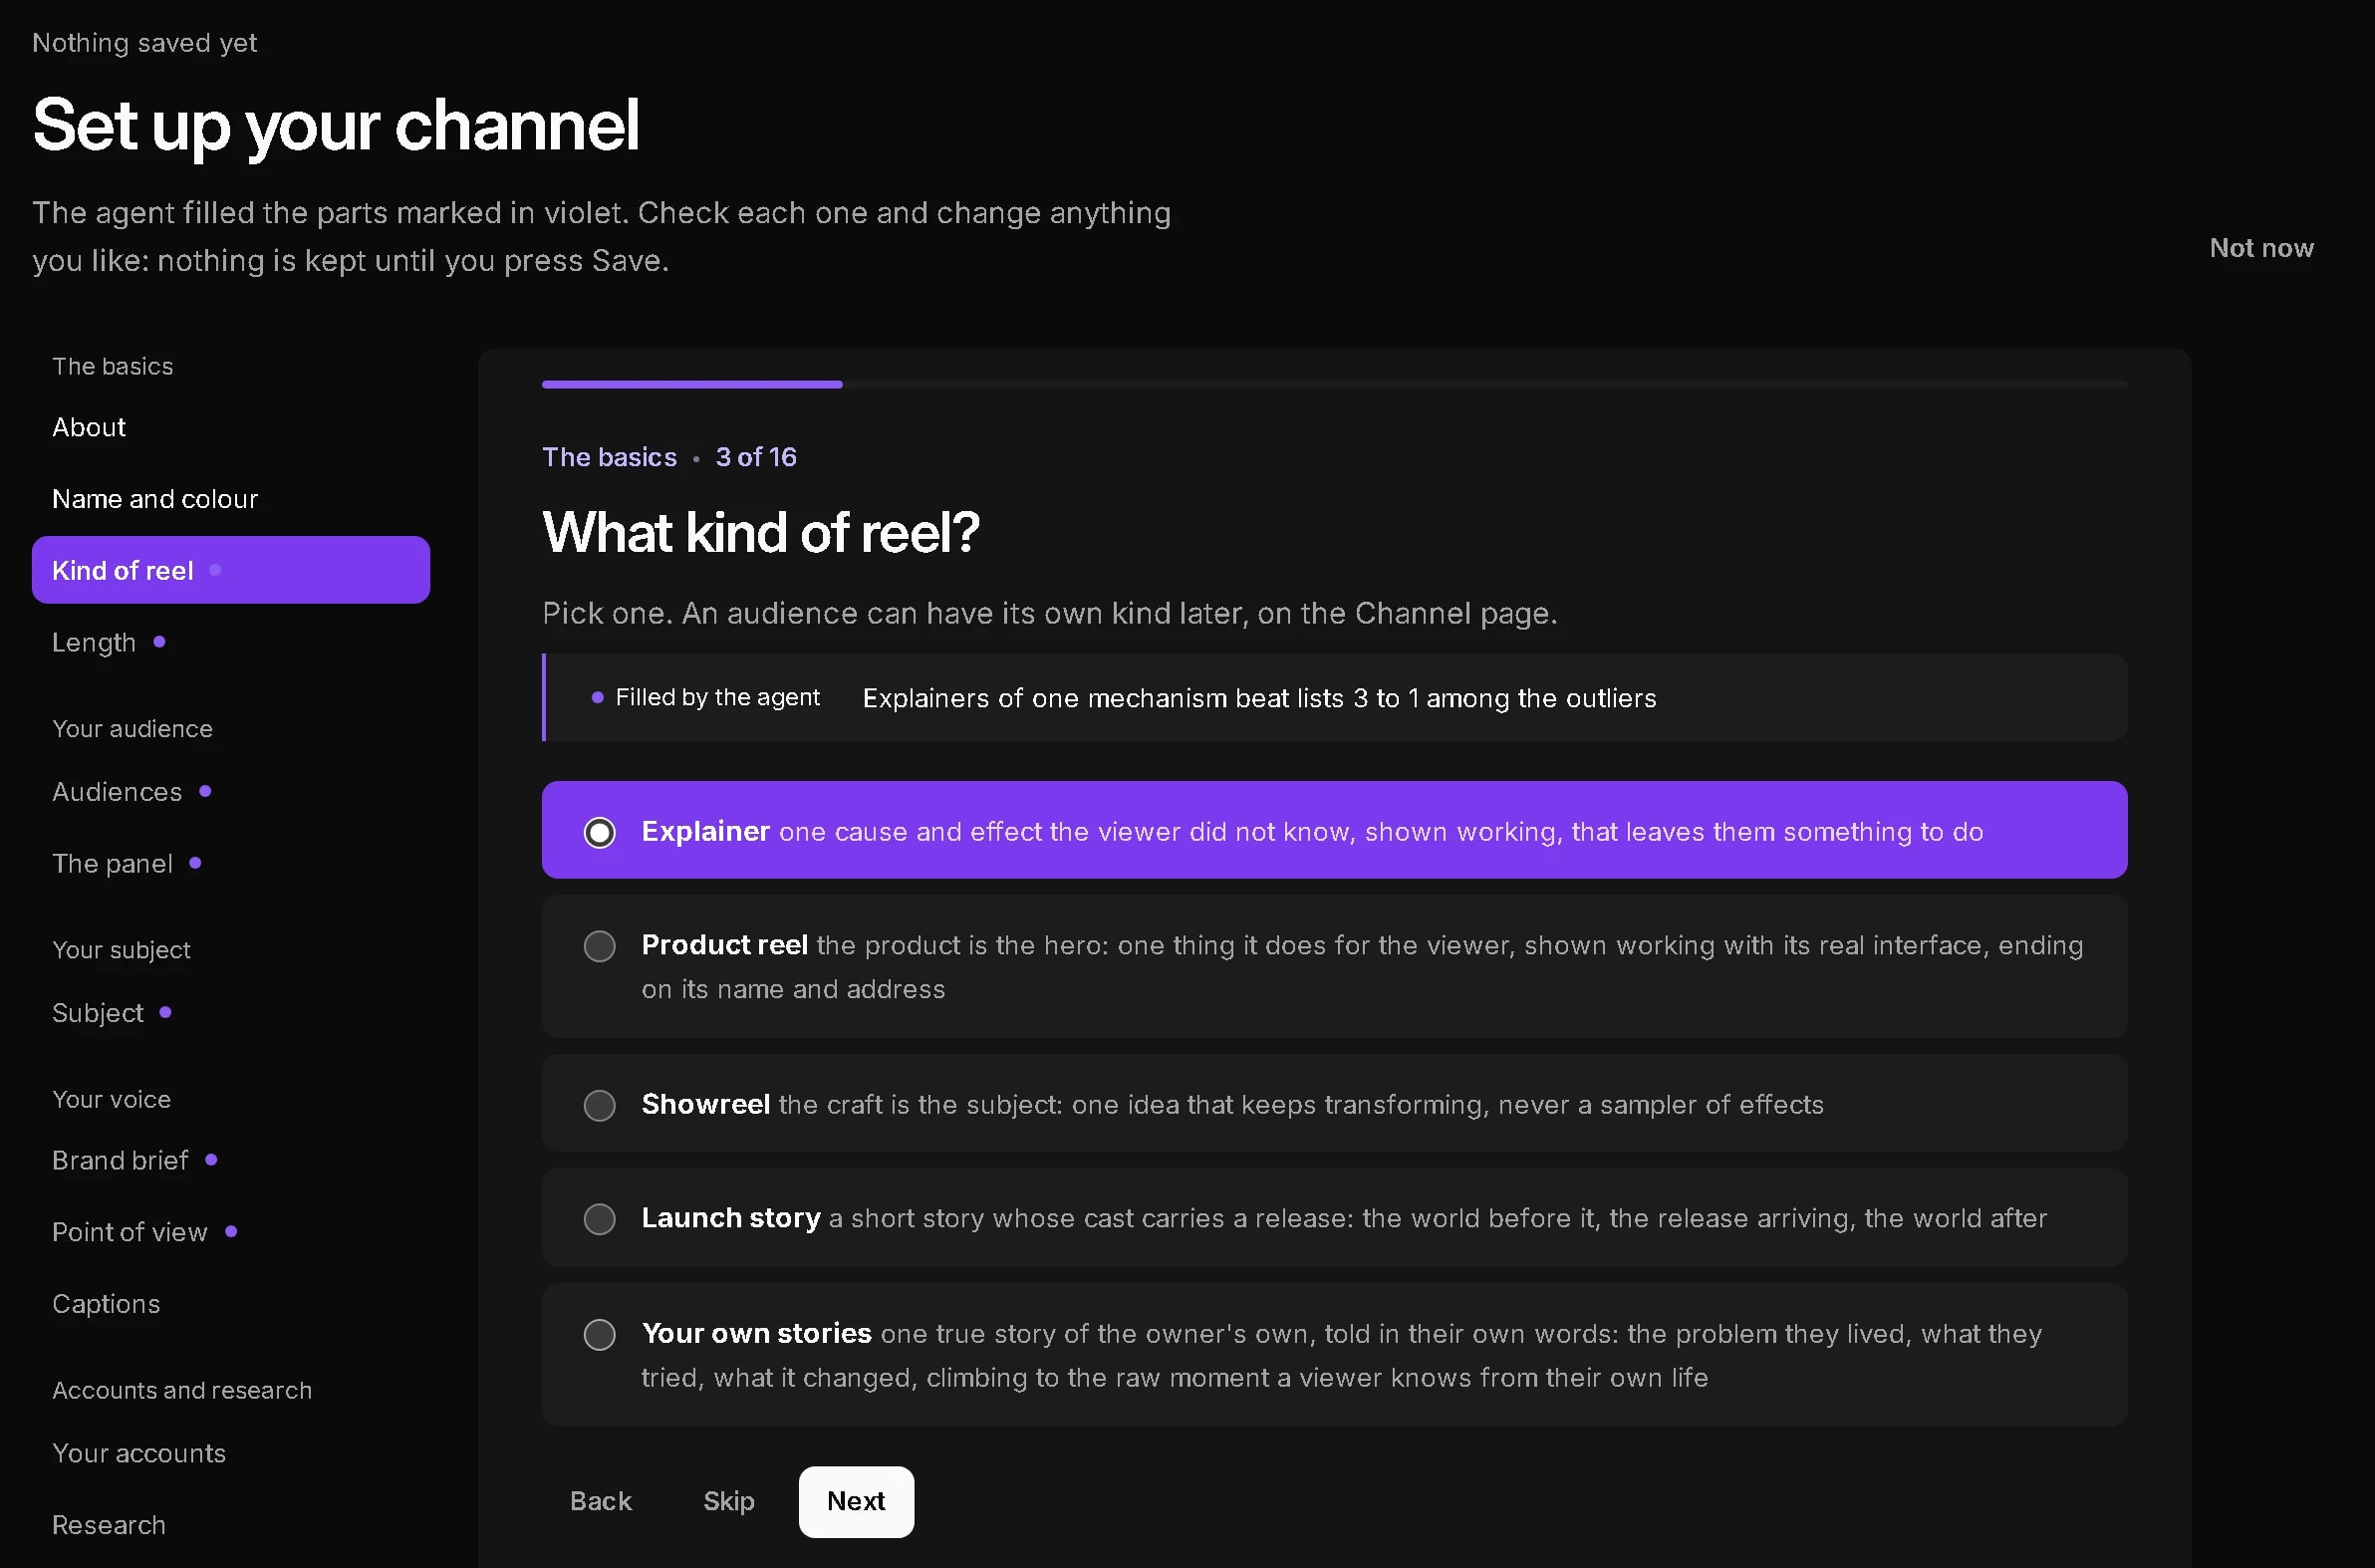Go to the Point of view step

coord(231,1231)
